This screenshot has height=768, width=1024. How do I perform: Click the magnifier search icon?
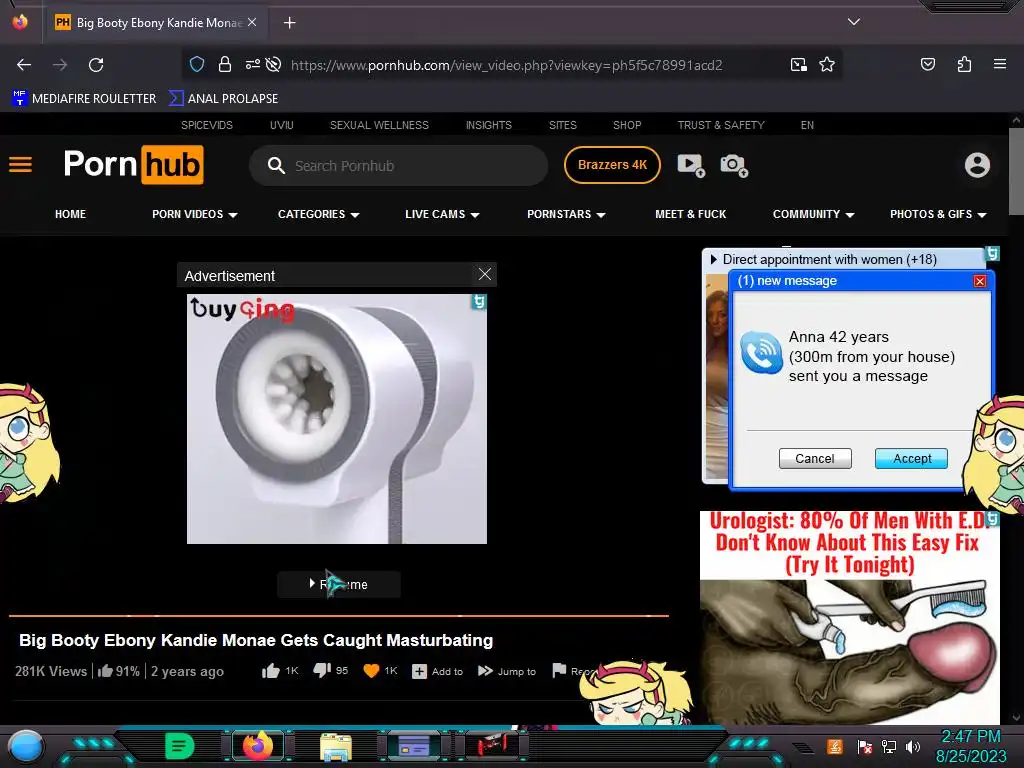(276, 166)
